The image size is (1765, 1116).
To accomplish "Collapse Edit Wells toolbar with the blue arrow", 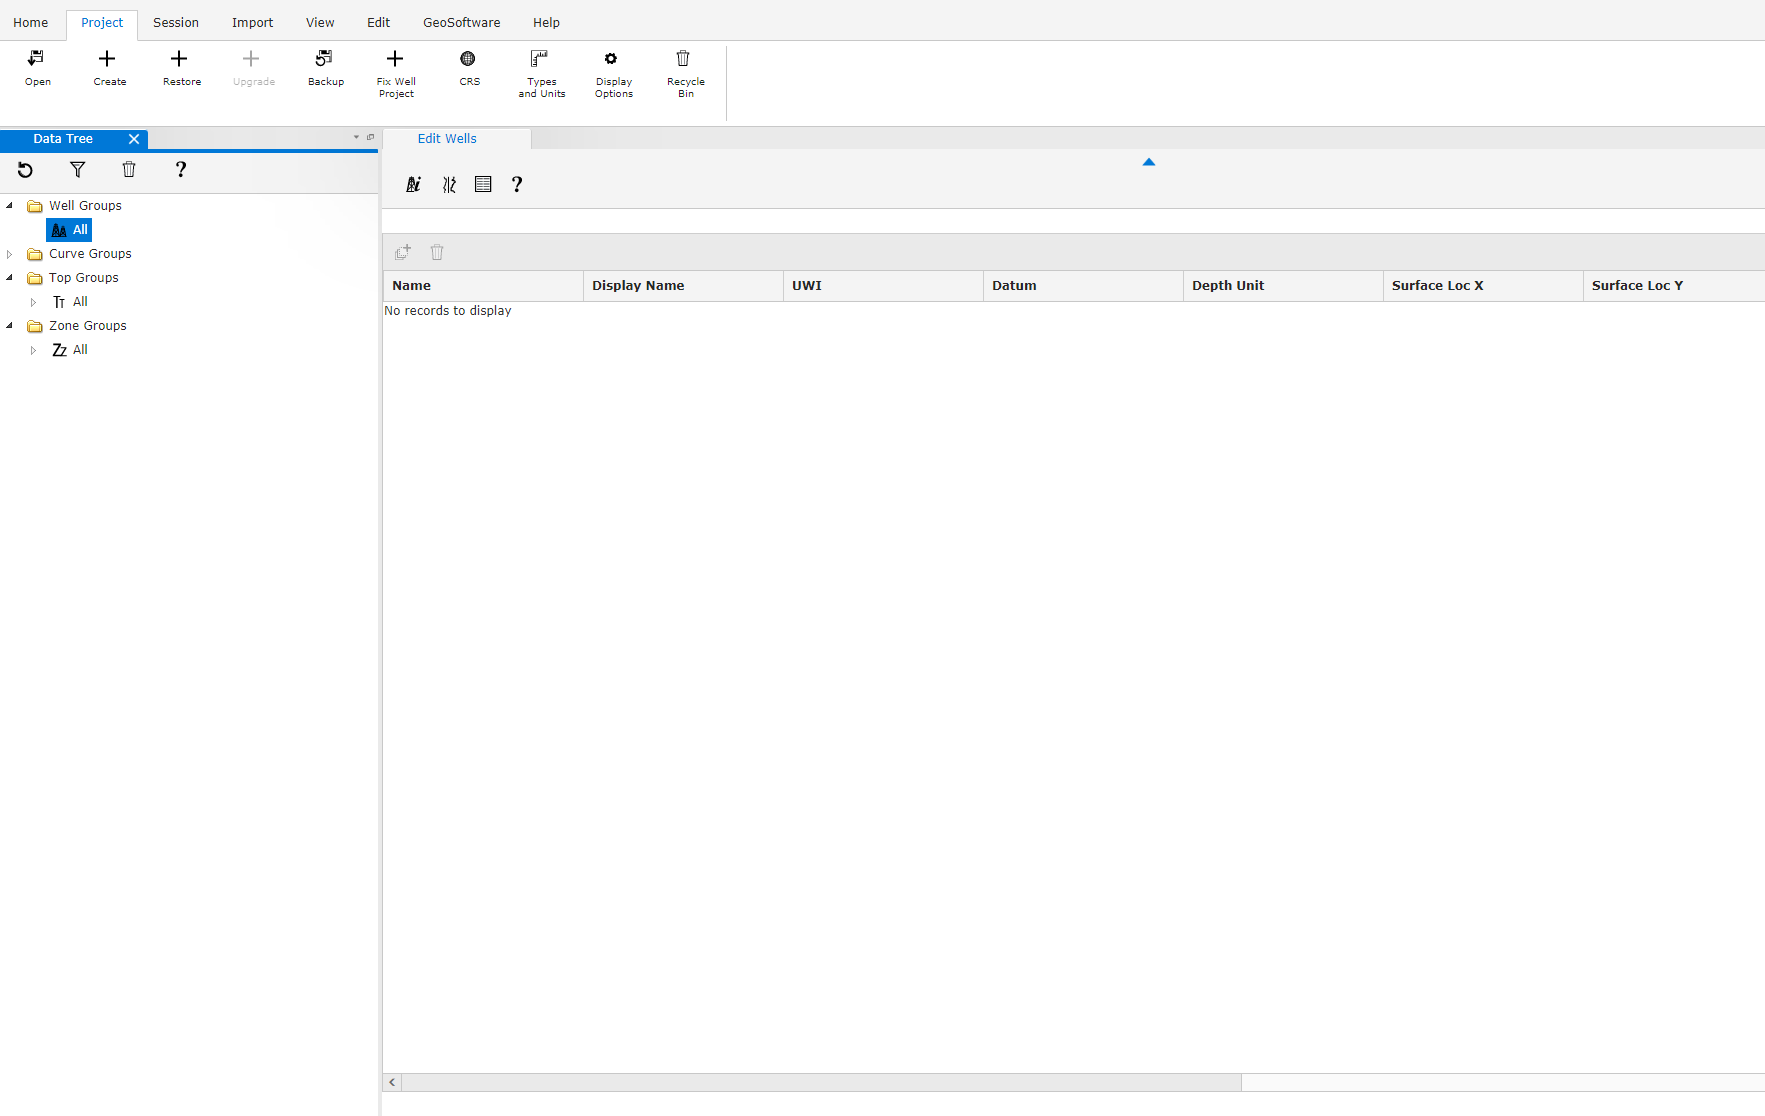I will [x=1149, y=162].
